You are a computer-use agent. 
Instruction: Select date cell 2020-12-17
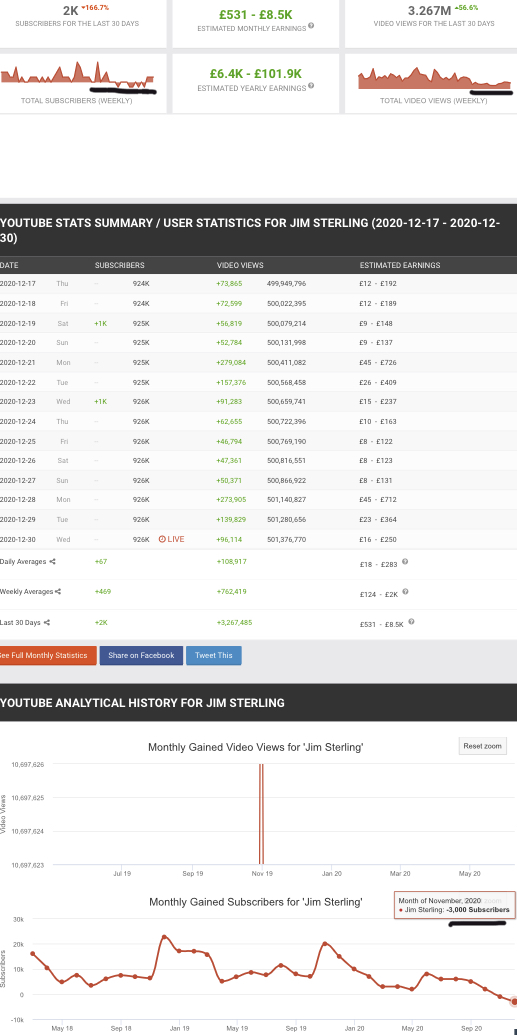(18, 284)
